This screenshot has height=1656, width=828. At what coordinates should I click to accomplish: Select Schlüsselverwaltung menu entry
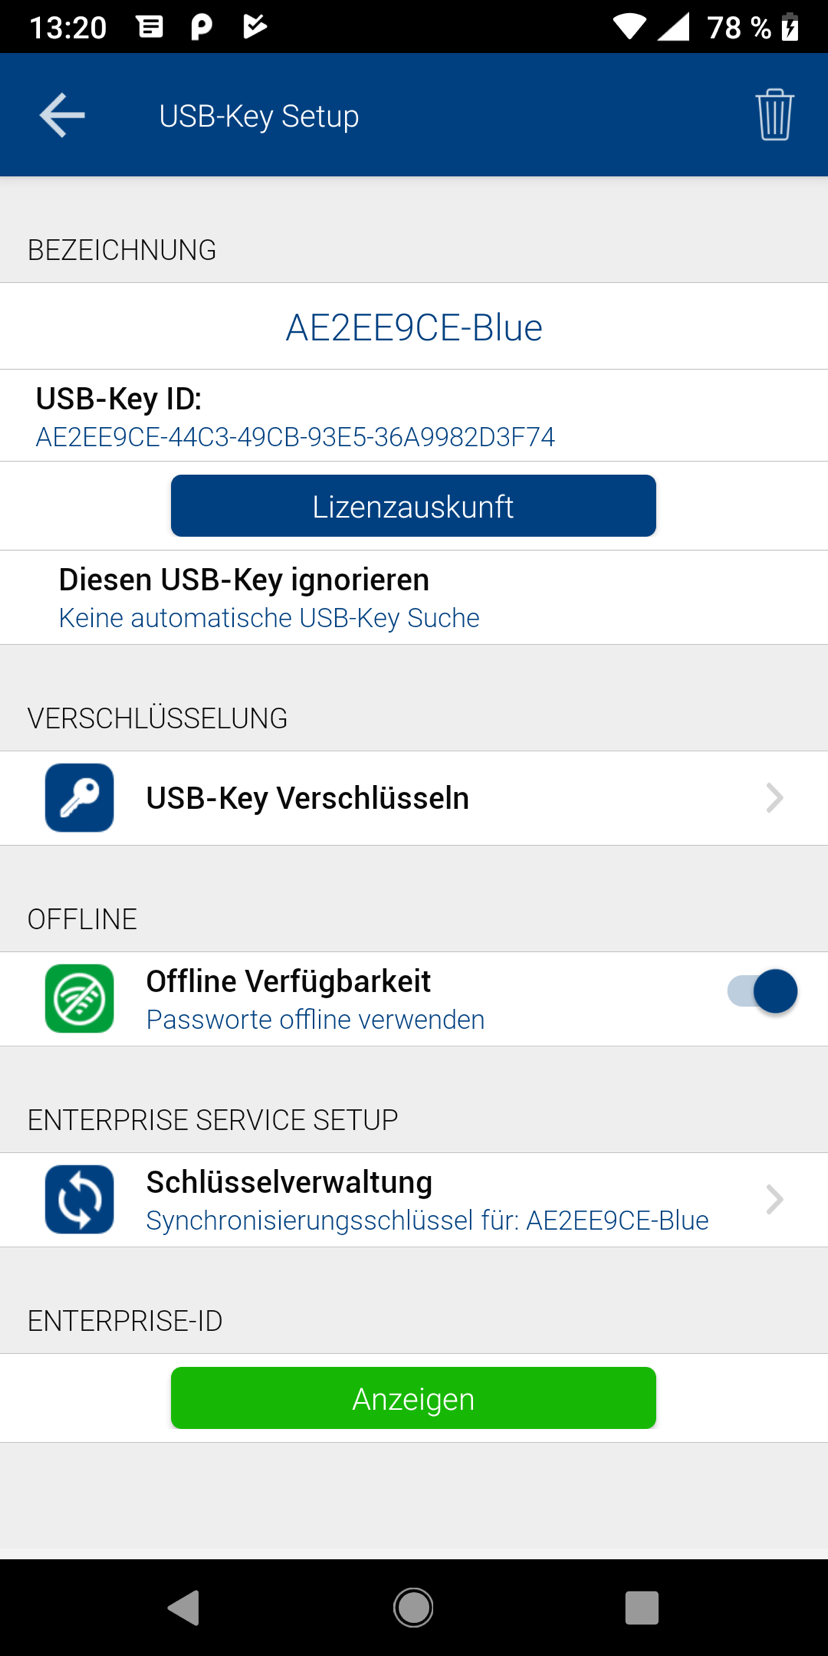click(289, 1183)
